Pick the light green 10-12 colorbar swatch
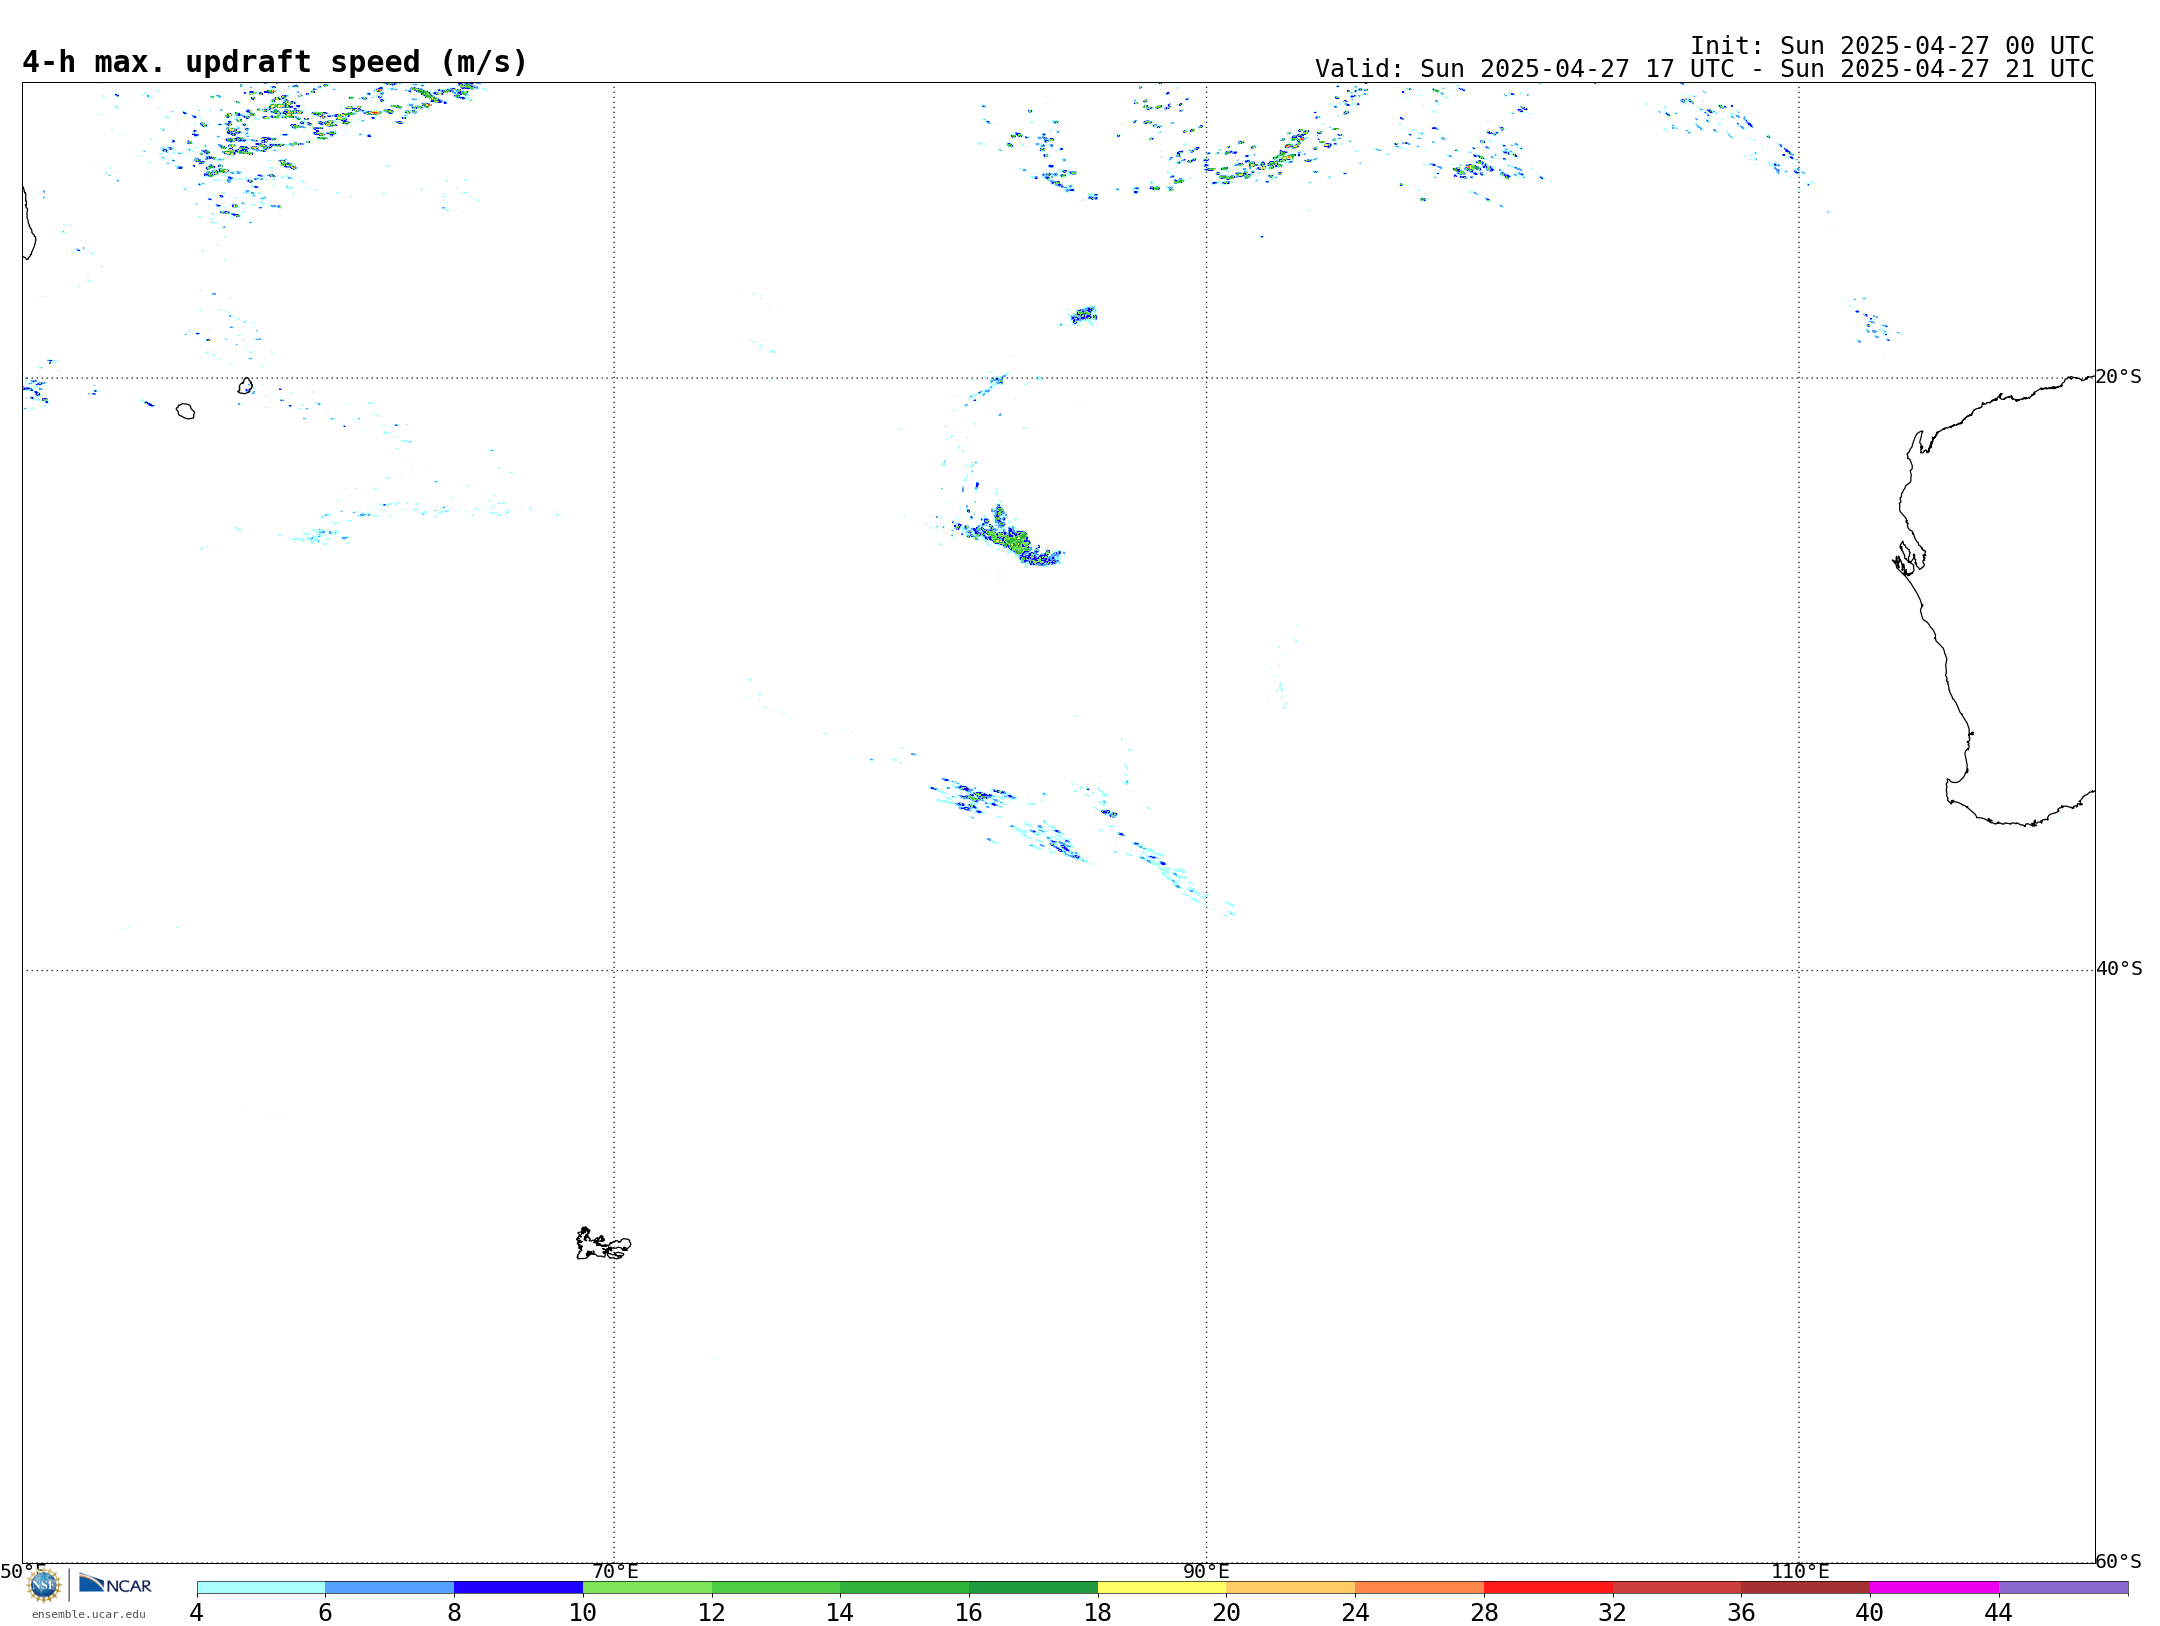 coord(647,1588)
